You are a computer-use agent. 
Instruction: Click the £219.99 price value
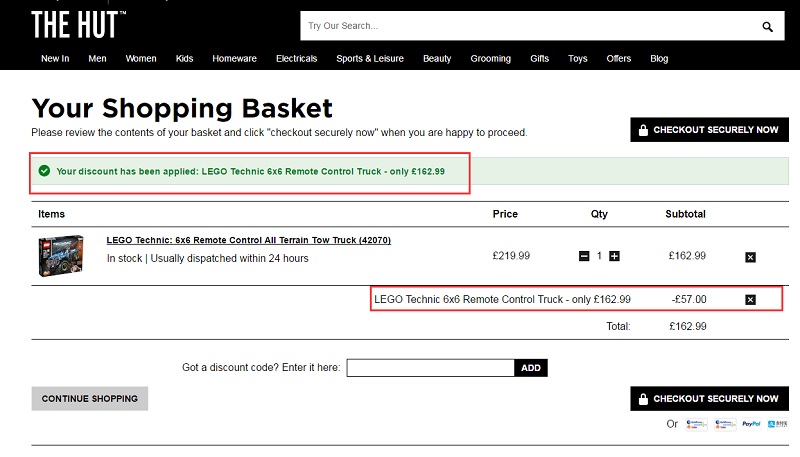click(511, 256)
